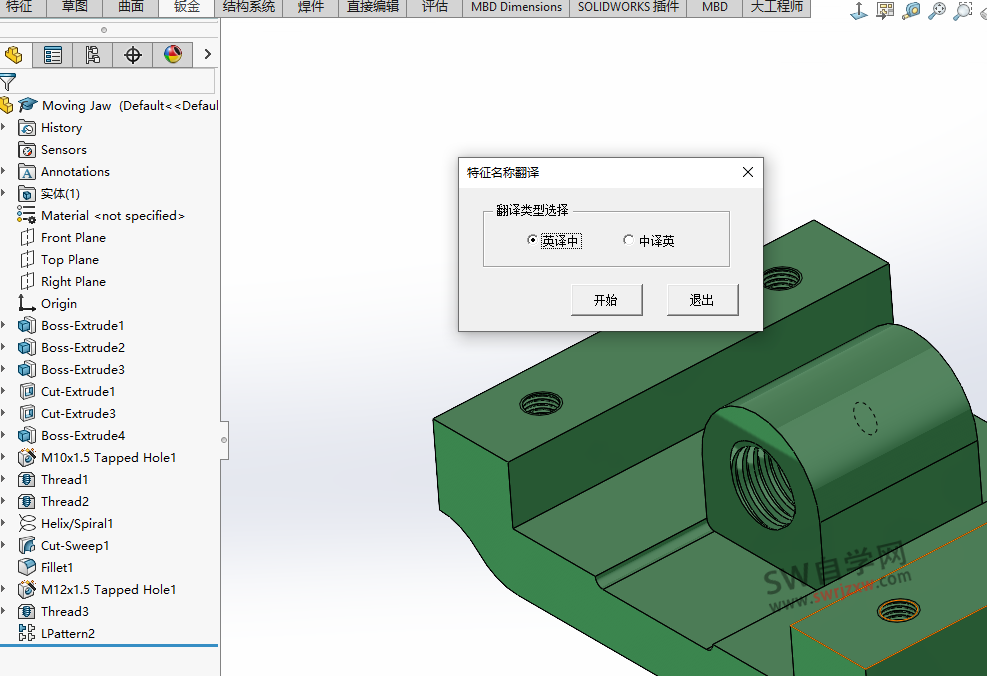Open the 评估 ribbon tab
The width and height of the screenshot is (987, 676).
pos(434,7)
